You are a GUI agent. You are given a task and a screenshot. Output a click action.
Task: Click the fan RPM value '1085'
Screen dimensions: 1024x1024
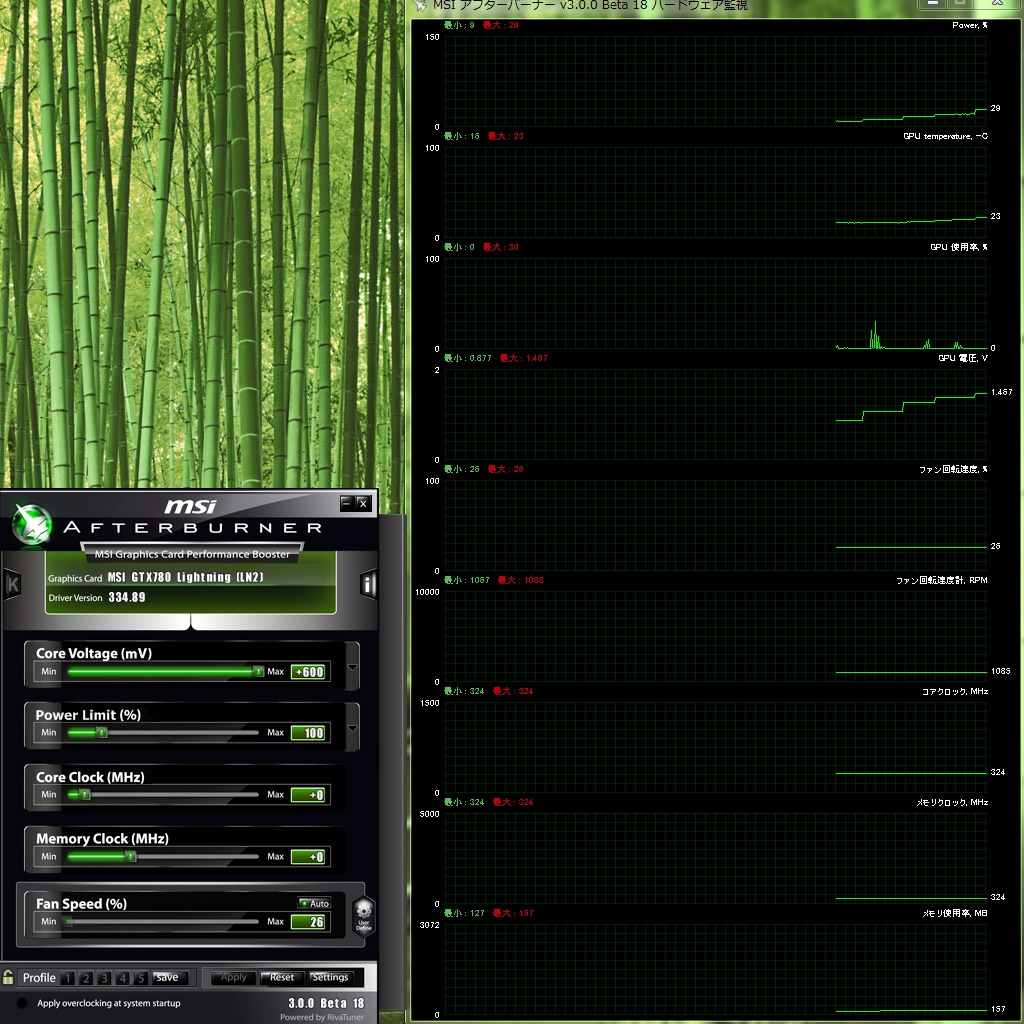(1000, 671)
